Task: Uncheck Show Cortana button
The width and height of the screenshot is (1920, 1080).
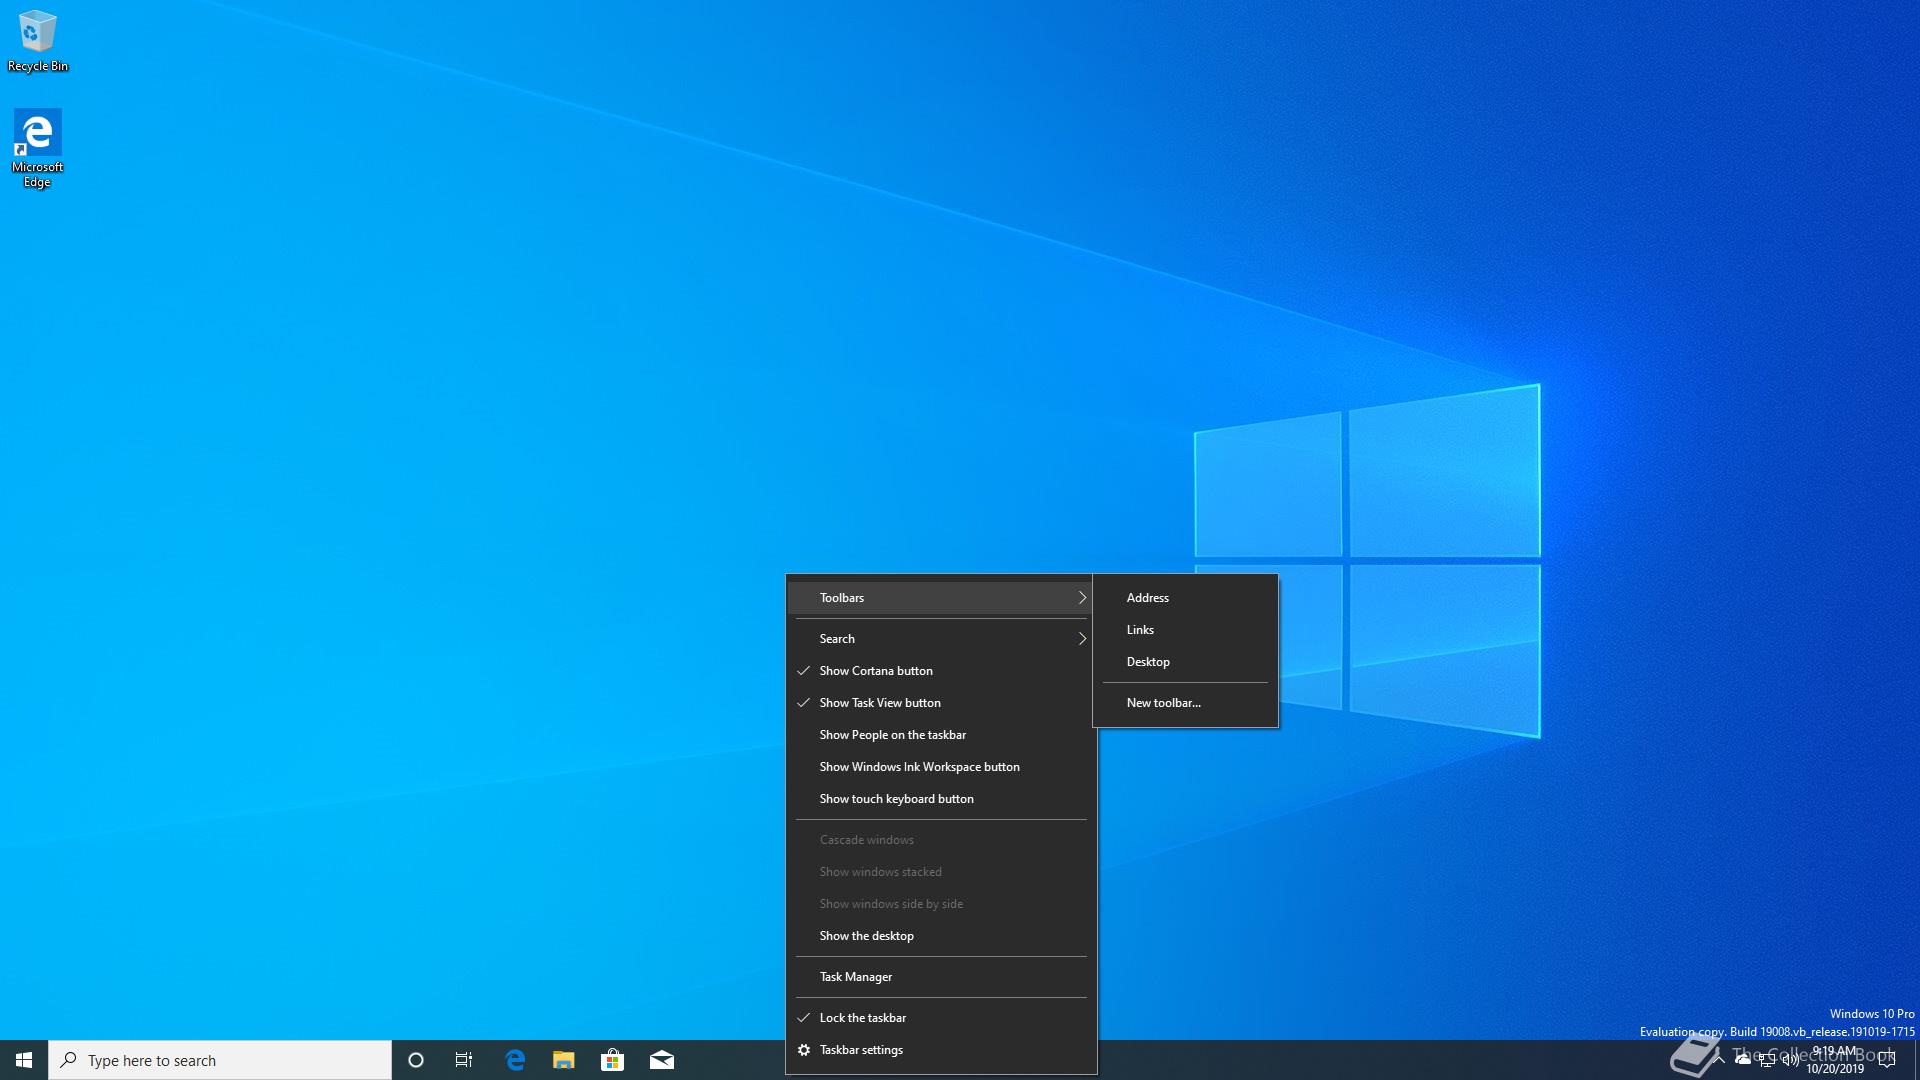Action: coord(941,671)
